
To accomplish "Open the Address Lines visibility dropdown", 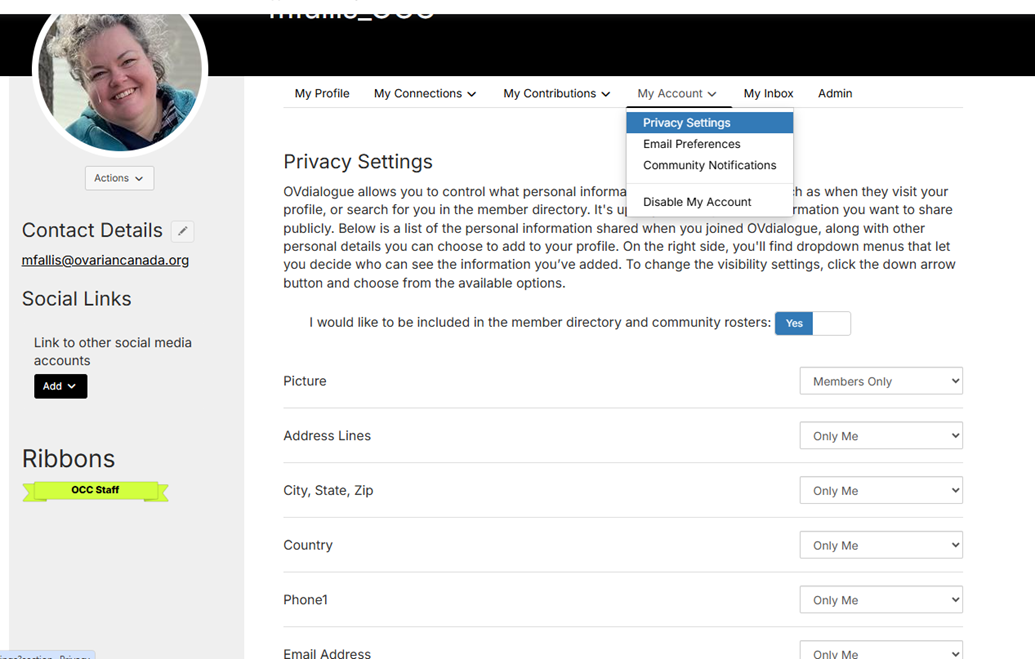I will (x=880, y=436).
